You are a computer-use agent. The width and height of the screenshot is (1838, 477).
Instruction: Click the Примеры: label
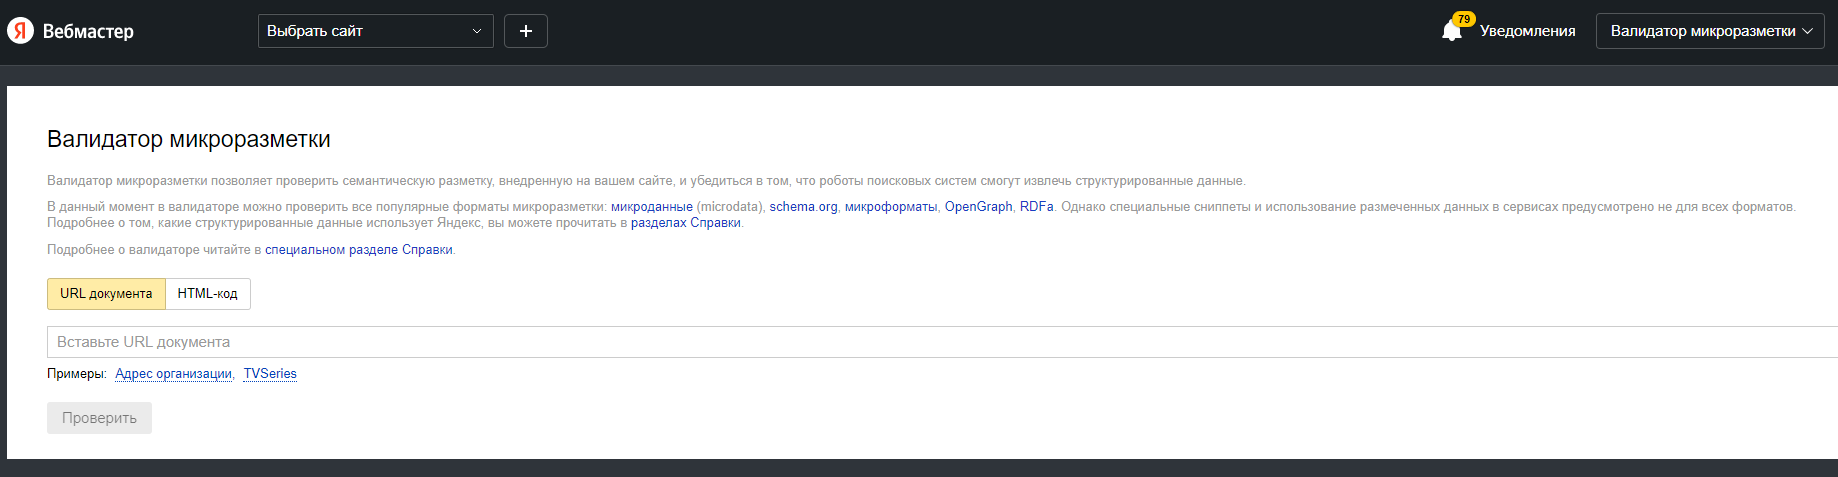coord(77,374)
